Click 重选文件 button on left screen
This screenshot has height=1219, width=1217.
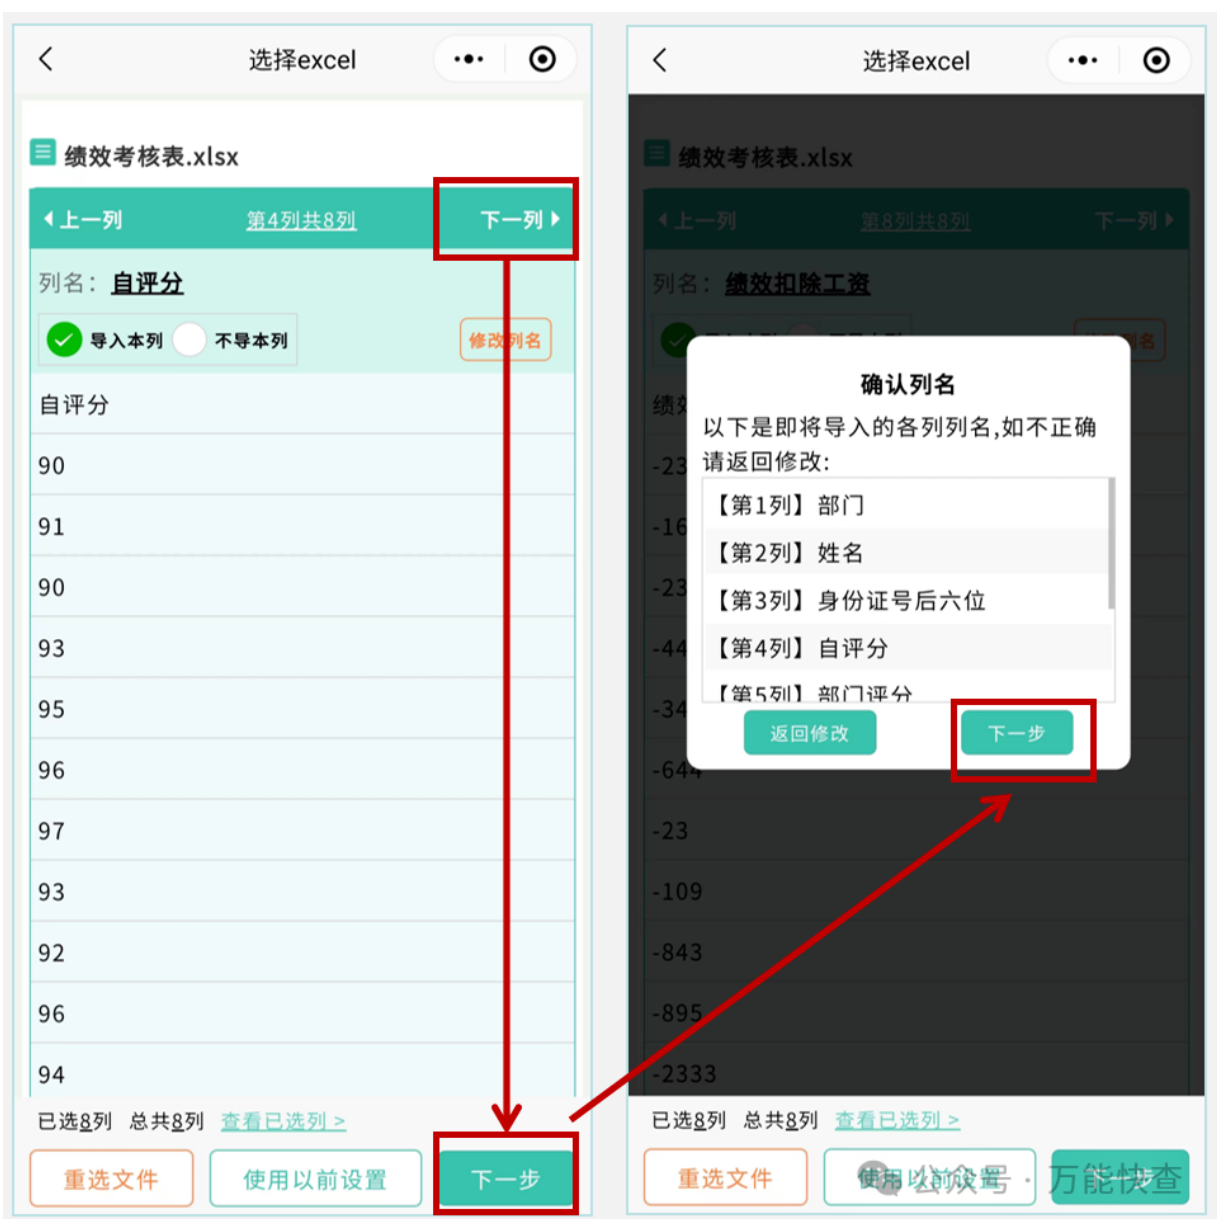point(111,1179)
